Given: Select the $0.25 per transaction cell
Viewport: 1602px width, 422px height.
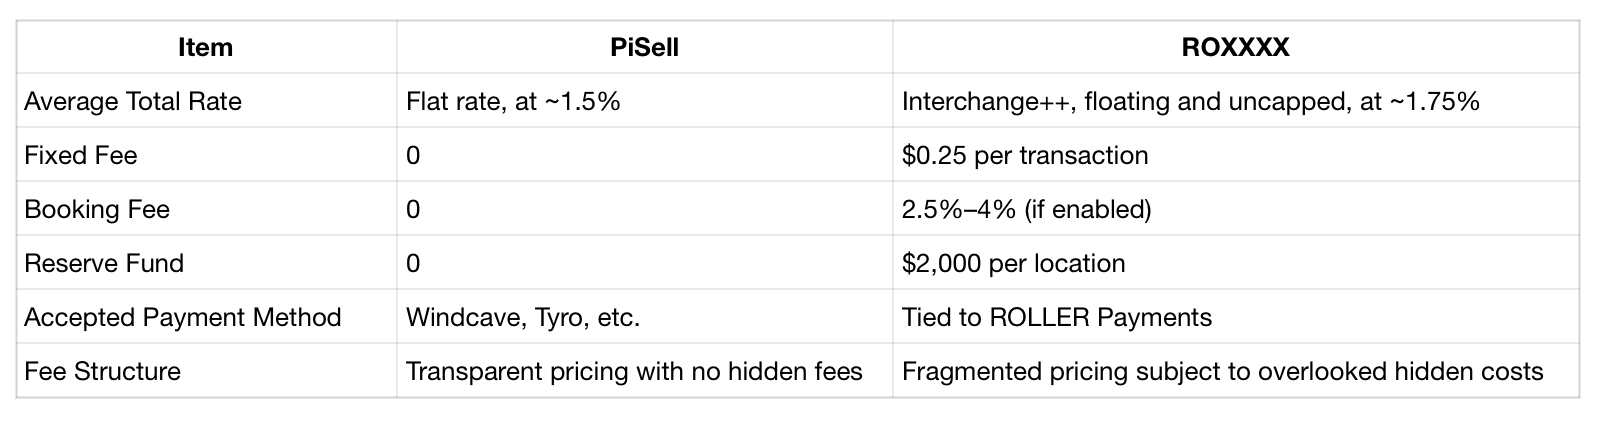Looking at the screenshot, I should coord(1235,155).
